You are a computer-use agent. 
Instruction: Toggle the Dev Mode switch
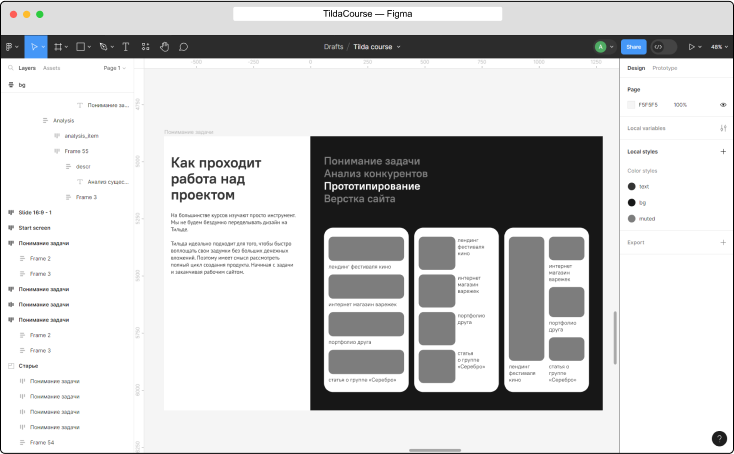click(663, 47)
